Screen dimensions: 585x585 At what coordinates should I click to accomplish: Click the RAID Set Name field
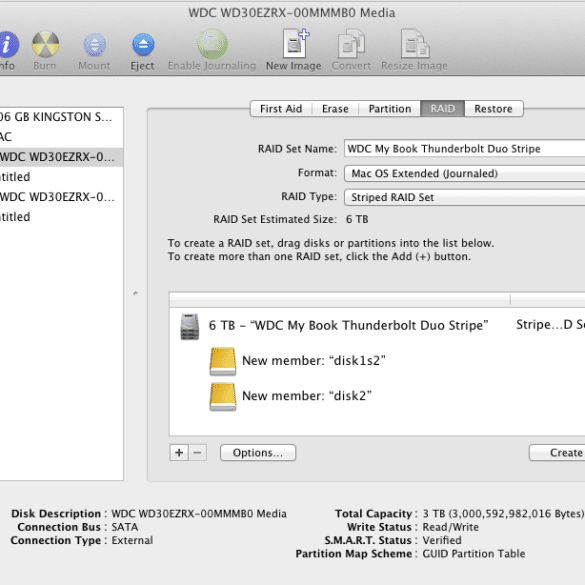(x=464, y=148)
